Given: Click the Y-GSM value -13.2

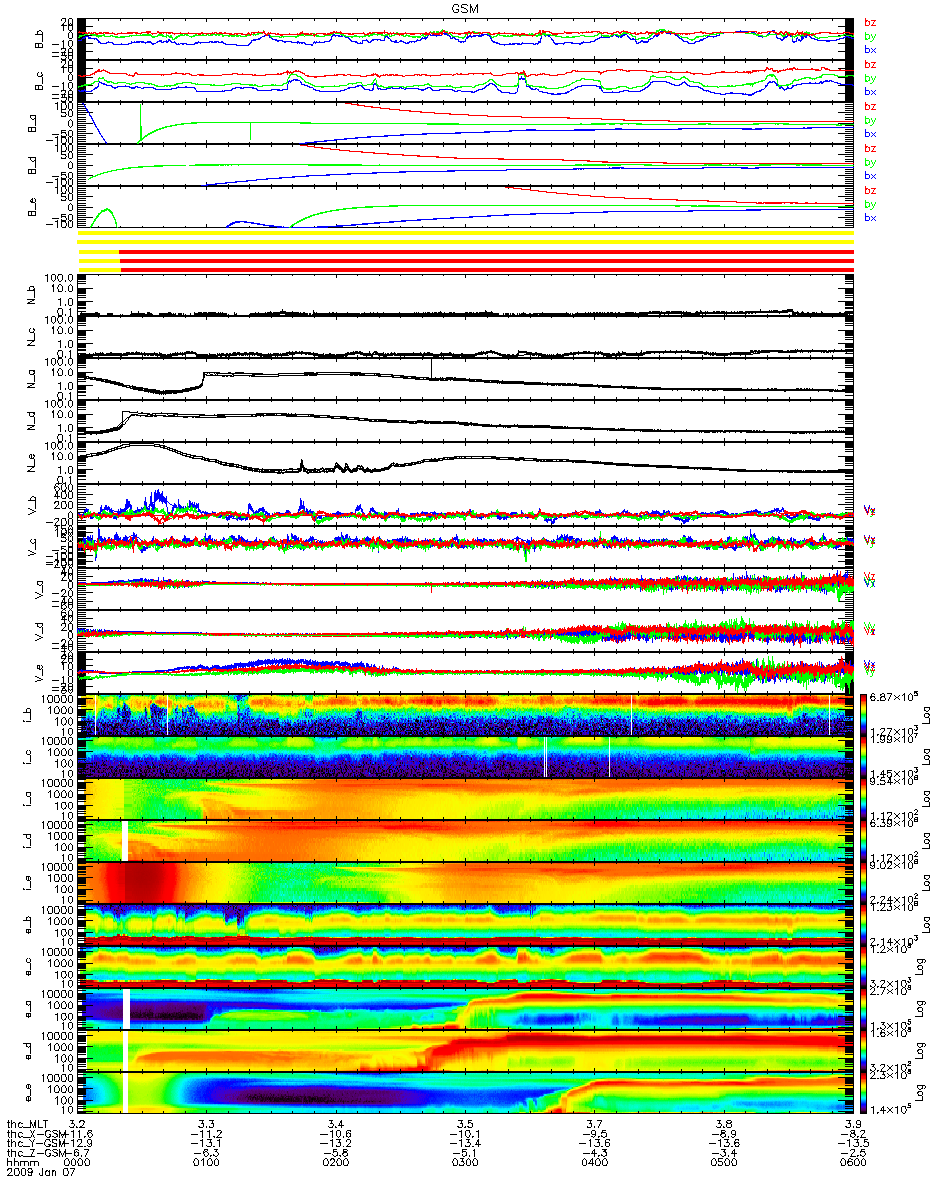Looking at the screenshot, I should point(336,1144).
